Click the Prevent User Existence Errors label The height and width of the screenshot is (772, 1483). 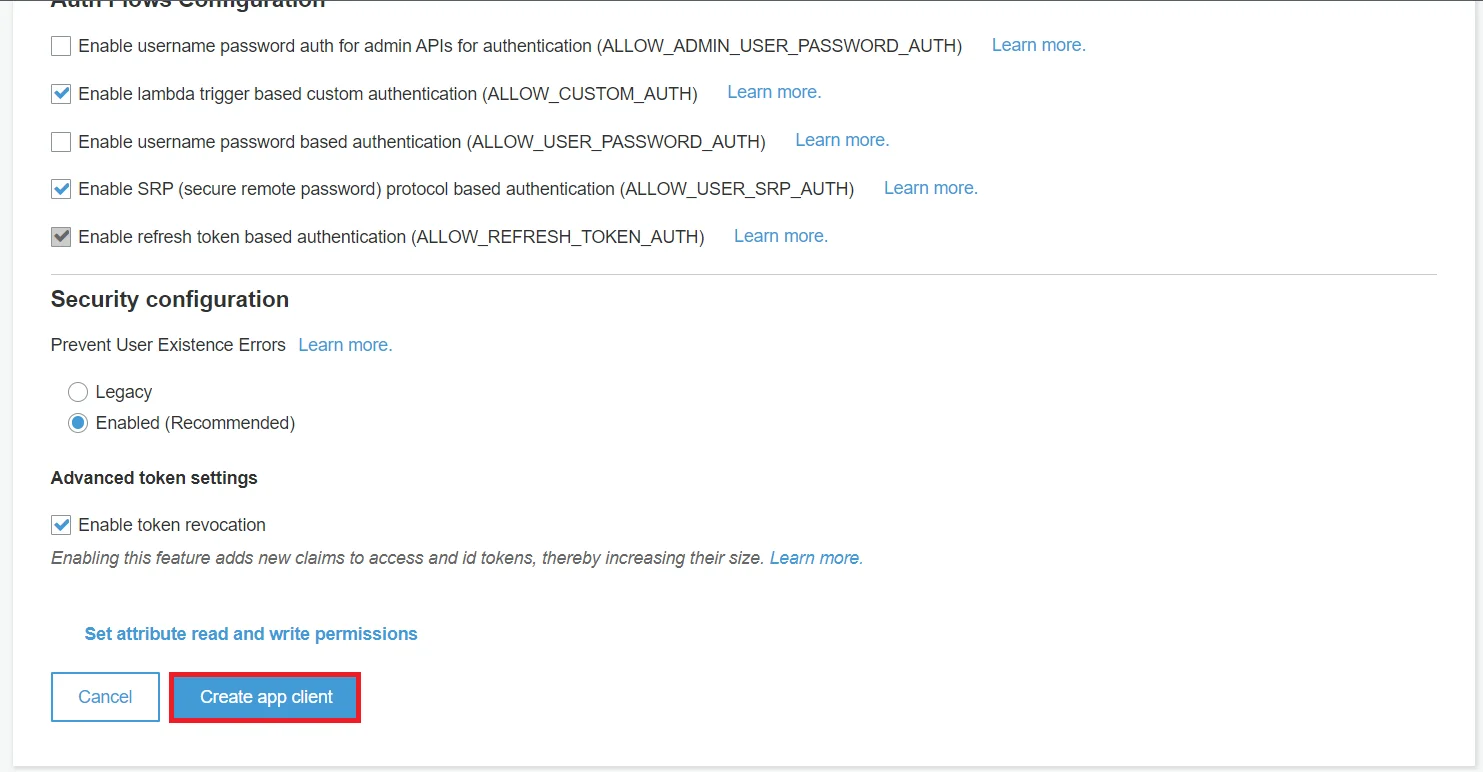coord(168,345)
